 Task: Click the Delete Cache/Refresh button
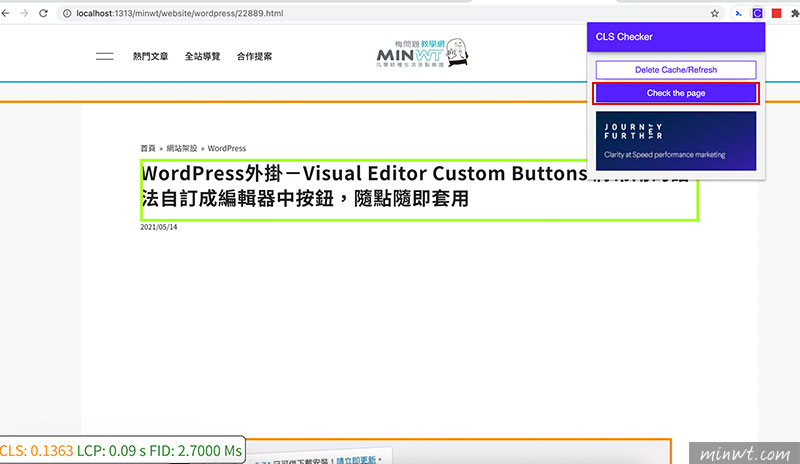point(676,70)
